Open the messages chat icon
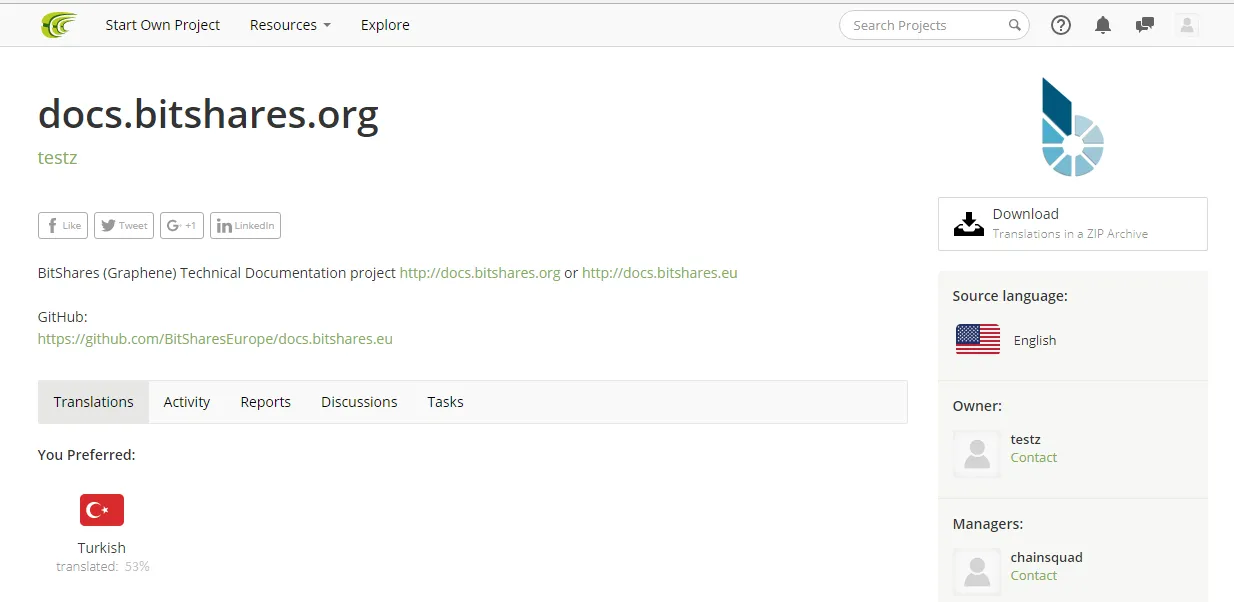Screen dimensions: 1234x602 click(x=1145, y=25)
